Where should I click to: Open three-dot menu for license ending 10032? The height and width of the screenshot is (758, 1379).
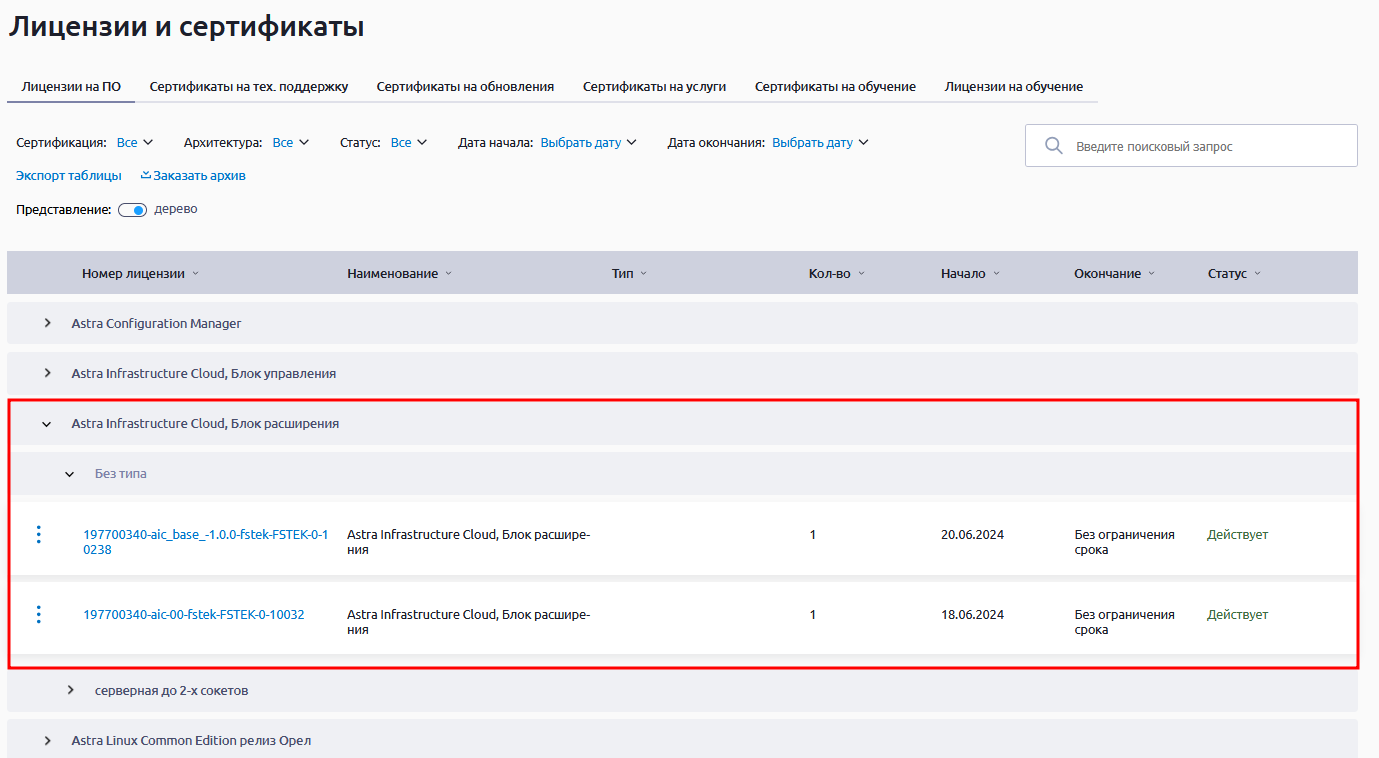click(x=39, y=615)
